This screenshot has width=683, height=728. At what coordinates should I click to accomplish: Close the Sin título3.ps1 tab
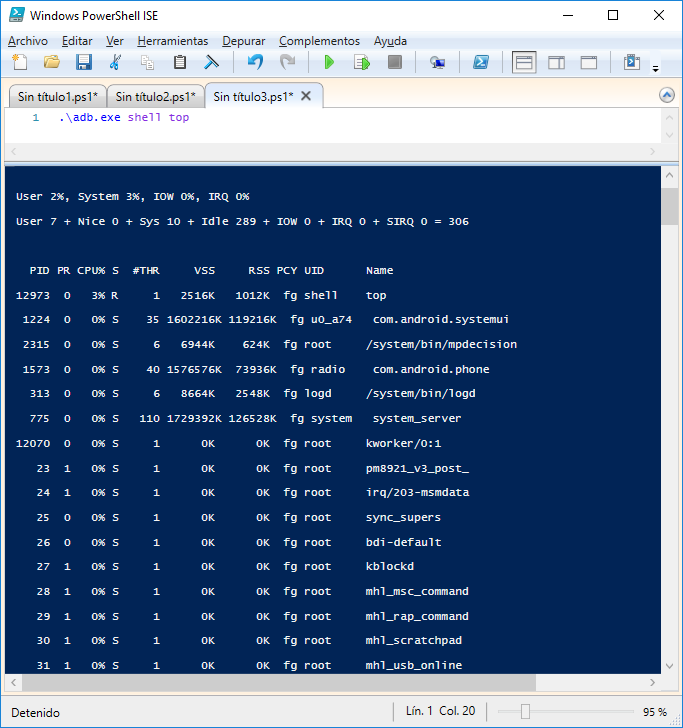(306, 96)
